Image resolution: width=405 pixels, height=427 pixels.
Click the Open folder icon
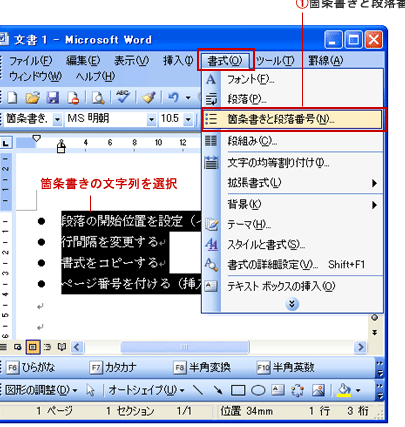33,98
